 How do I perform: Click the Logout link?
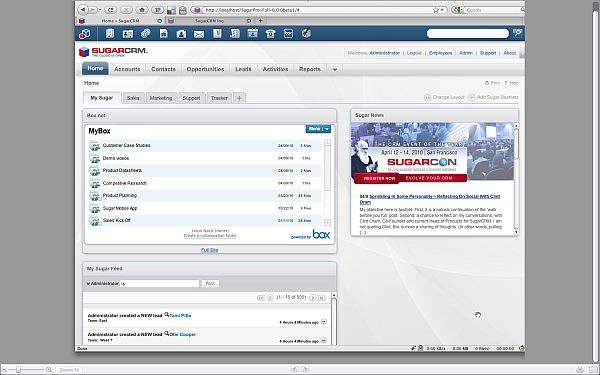(414, 53)
